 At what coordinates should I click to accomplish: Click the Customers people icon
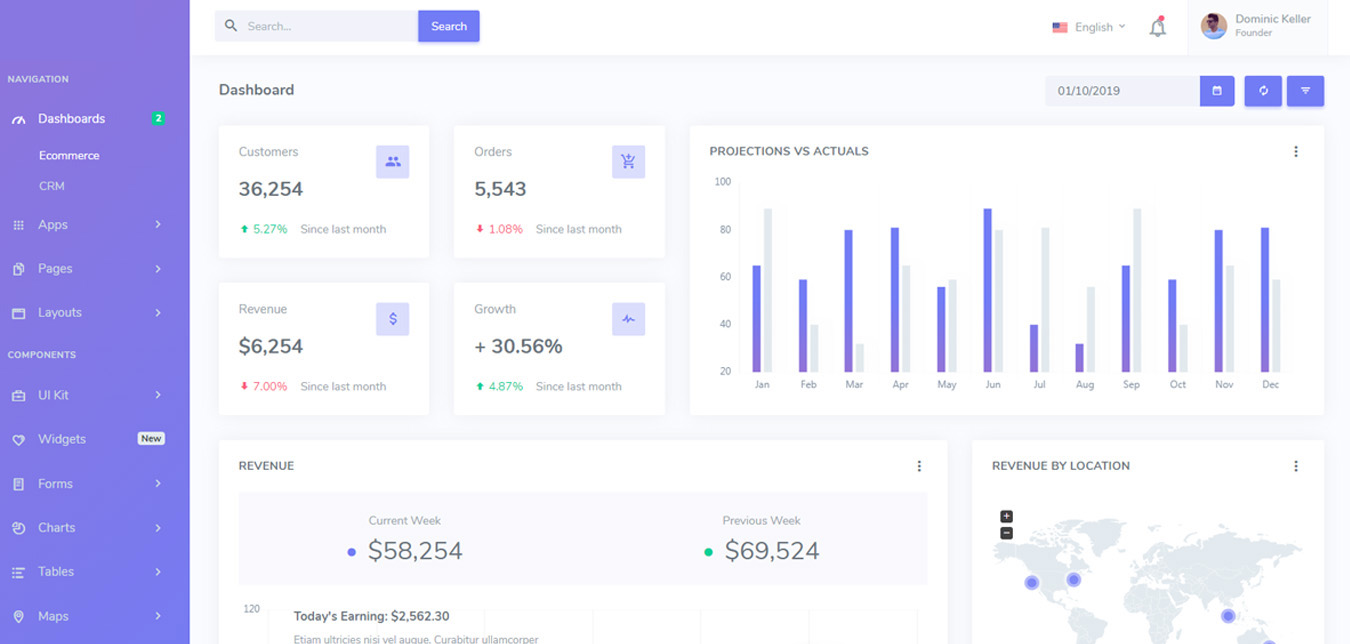point(392,162)
